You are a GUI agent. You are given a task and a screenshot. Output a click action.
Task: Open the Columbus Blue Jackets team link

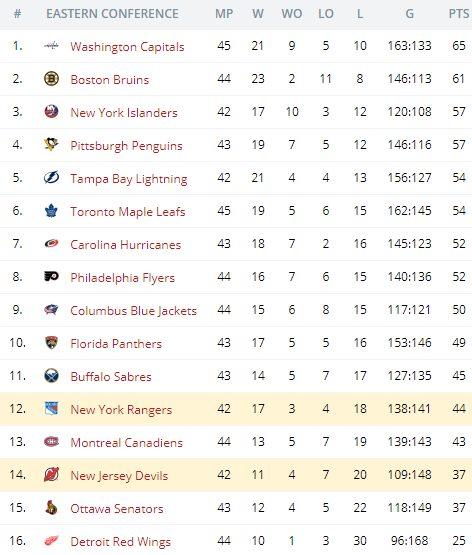click(133, 311)
